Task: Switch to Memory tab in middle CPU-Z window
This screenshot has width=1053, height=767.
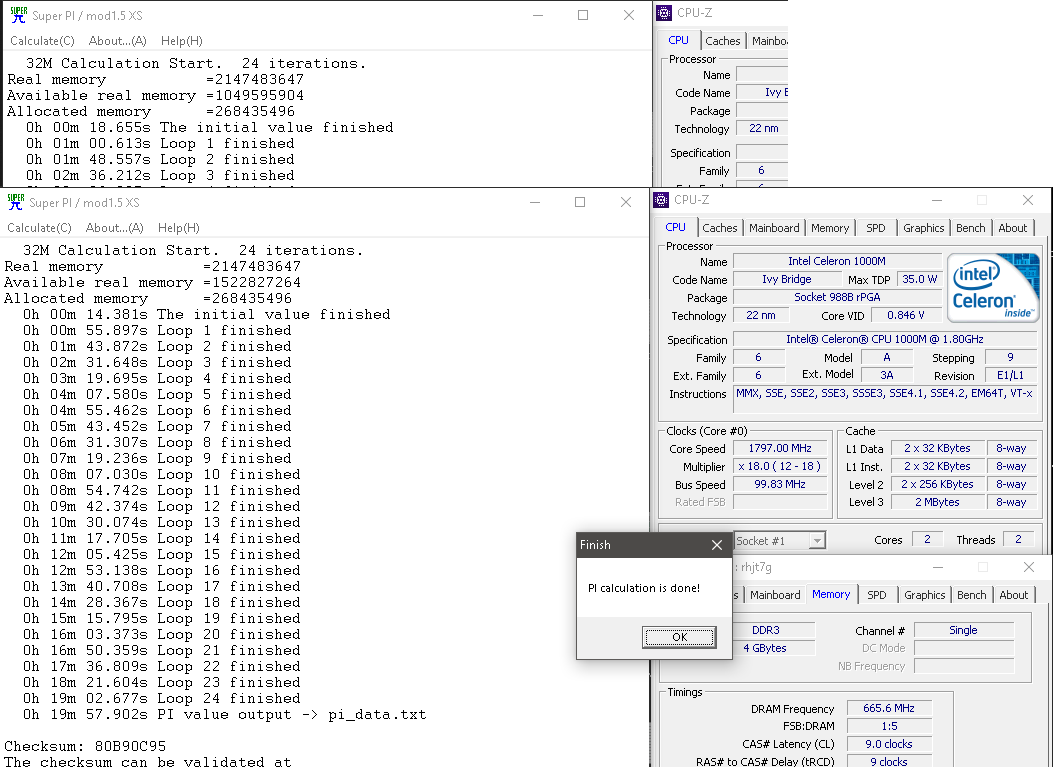Action: pyautogui.click(x=830, y=228)
